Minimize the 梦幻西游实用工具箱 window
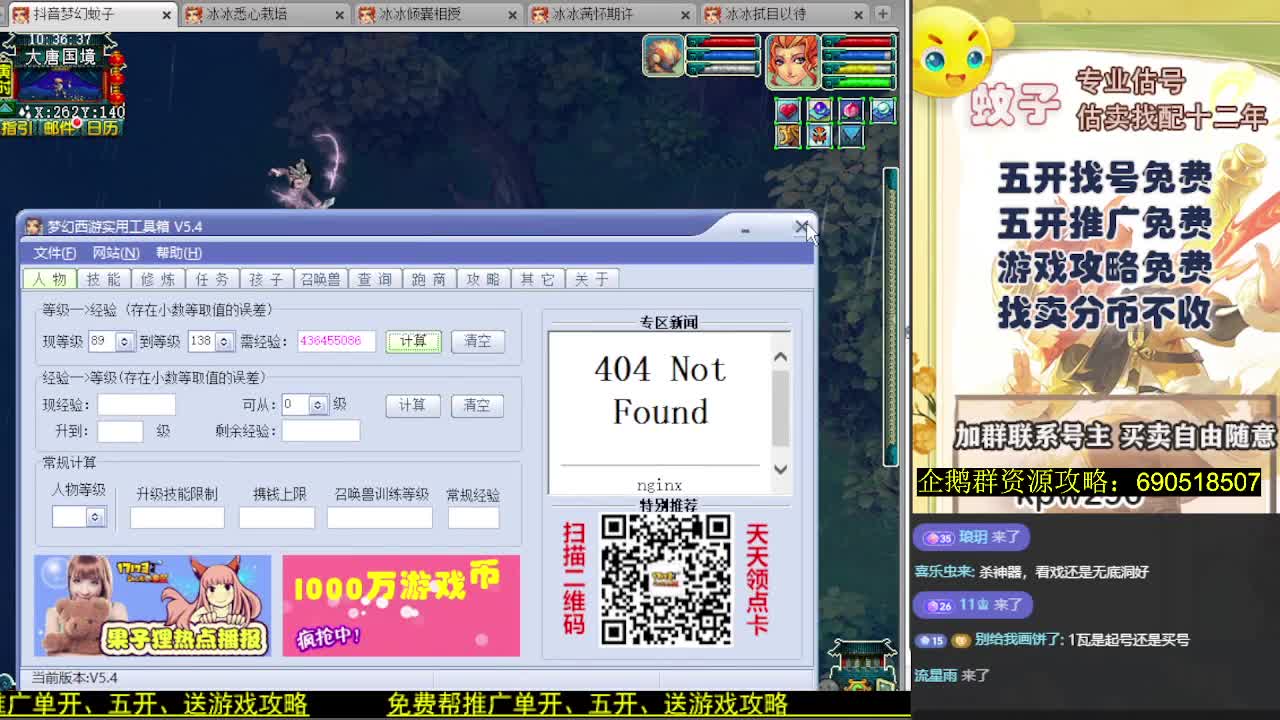This screenshot has width=1280, height=720. click(x=745, y=229)
